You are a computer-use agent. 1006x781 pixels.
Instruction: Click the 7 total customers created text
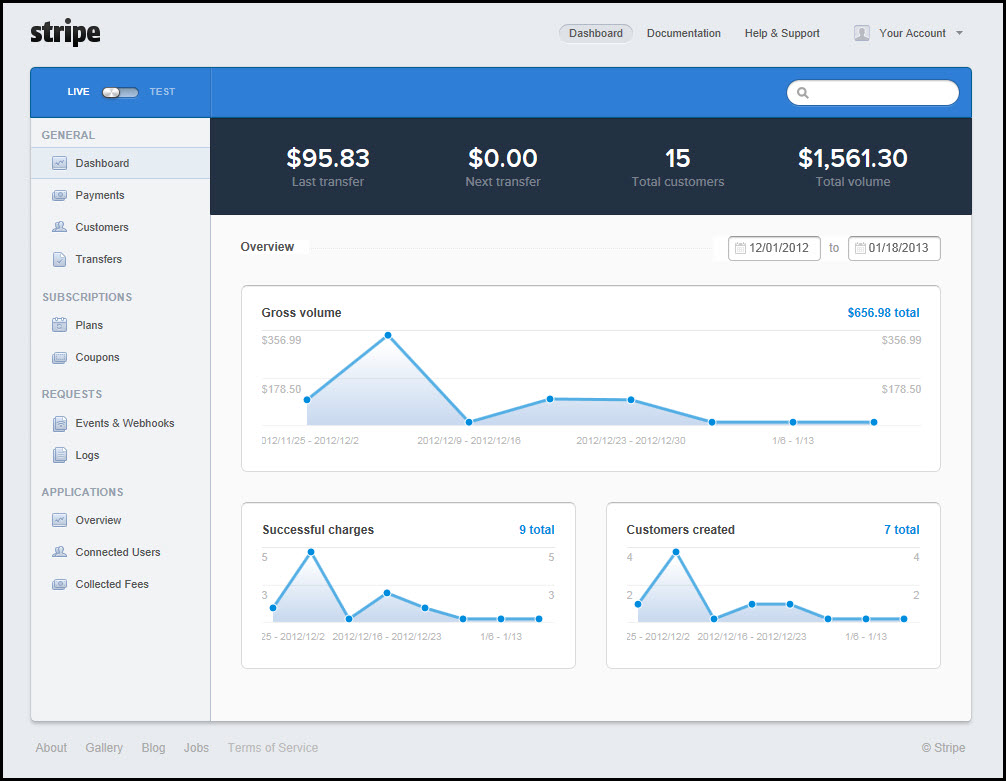[901, 529]
